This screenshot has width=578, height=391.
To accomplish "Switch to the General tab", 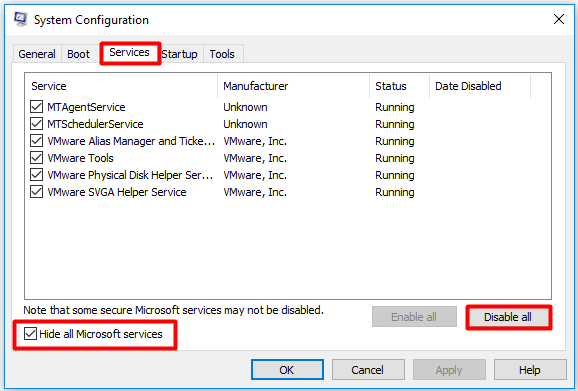I will click(37, 54).
